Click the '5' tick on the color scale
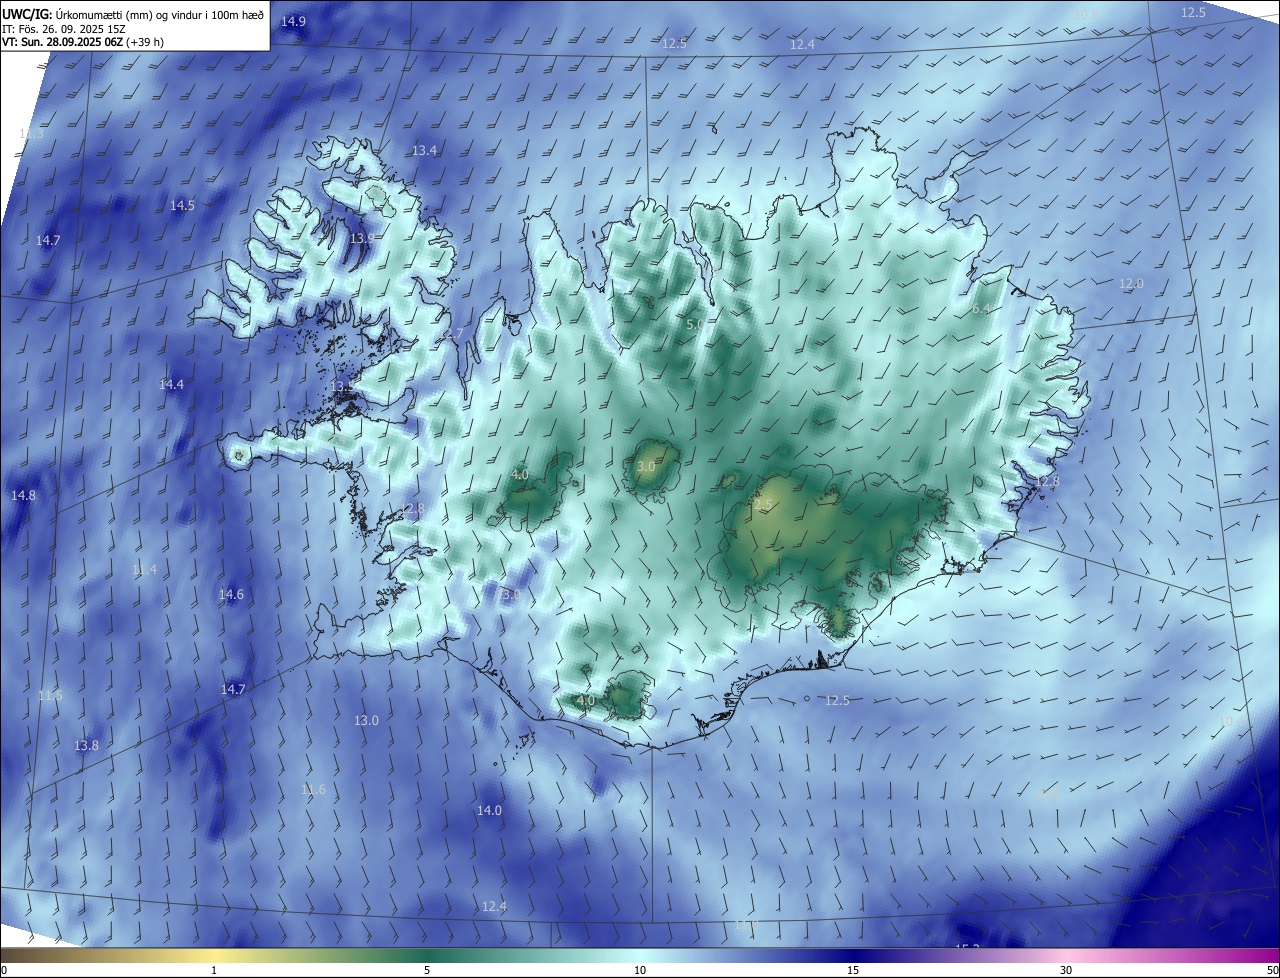 pyautogui.click(x=427, y=970)
